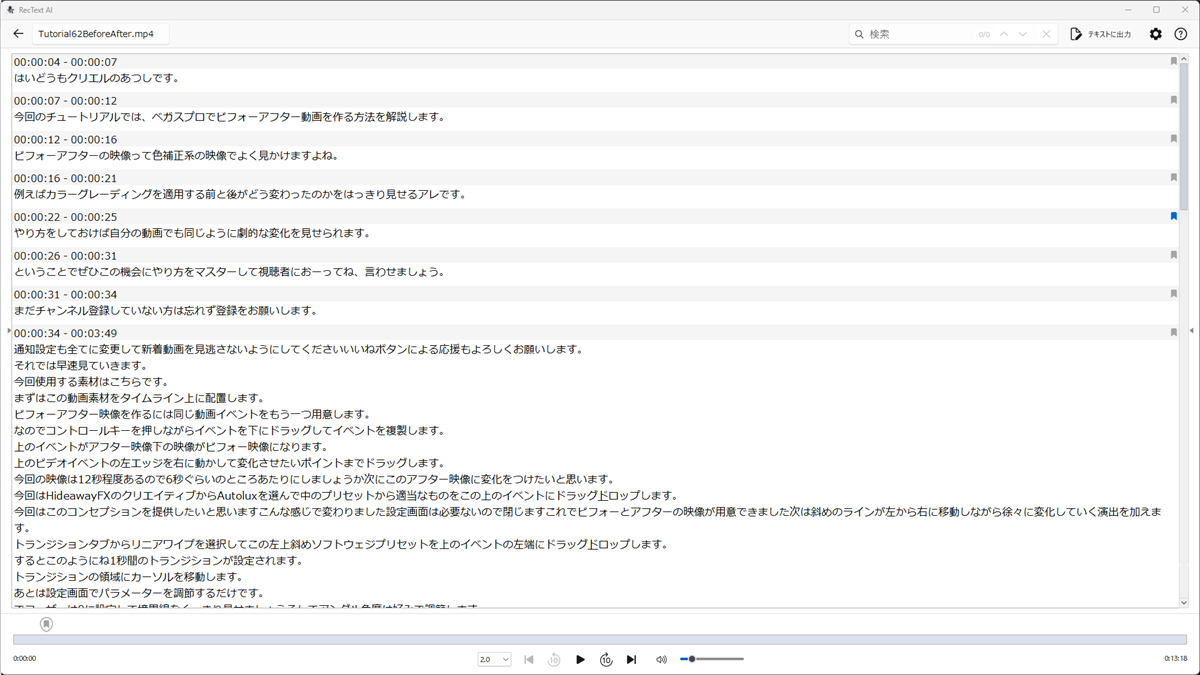1200x675 pixels.
Task: Open the 2.0 playback speed dropdown
Action: [494, 660]
